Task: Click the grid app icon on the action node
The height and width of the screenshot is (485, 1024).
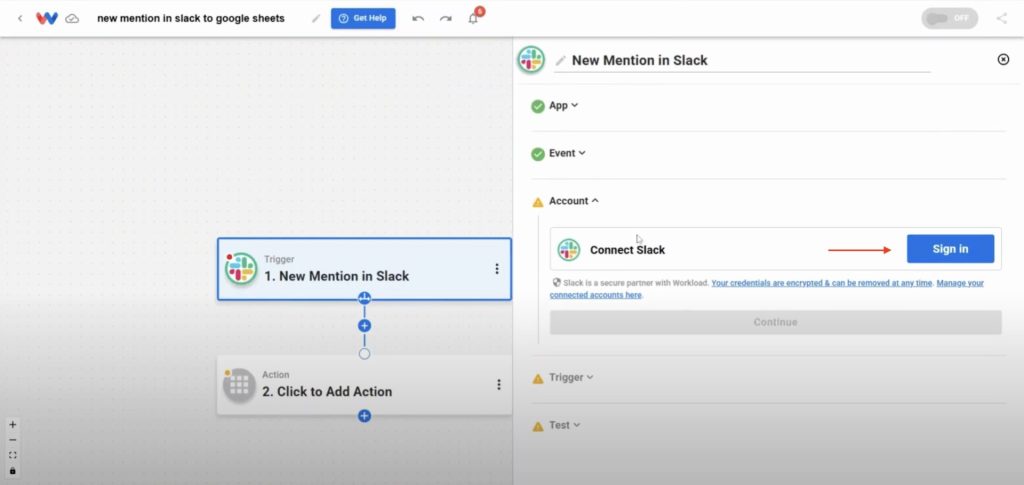Action: [239, 385]
